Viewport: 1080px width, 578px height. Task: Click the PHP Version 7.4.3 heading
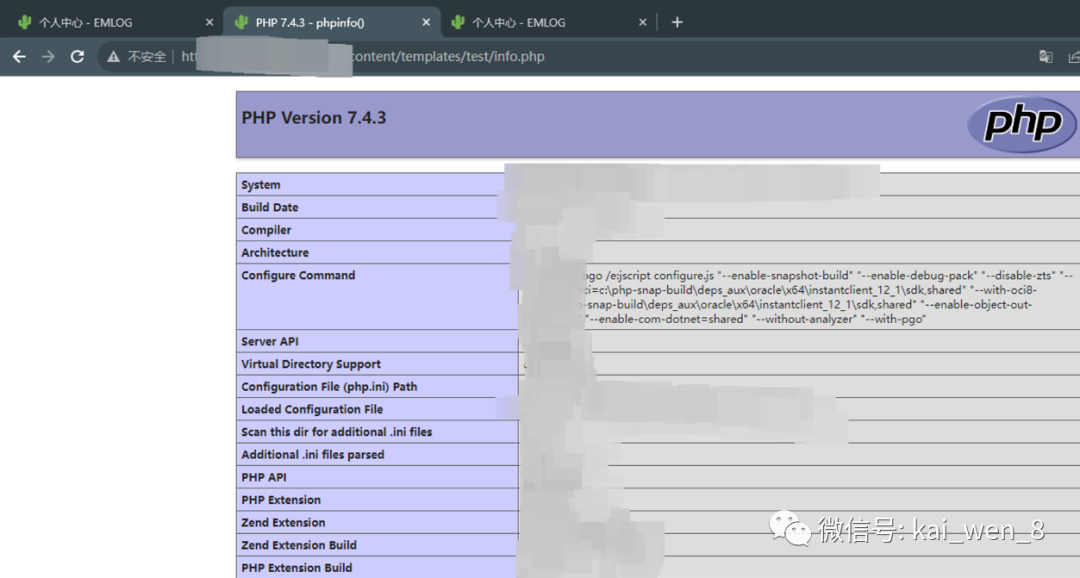coord(313,118)
